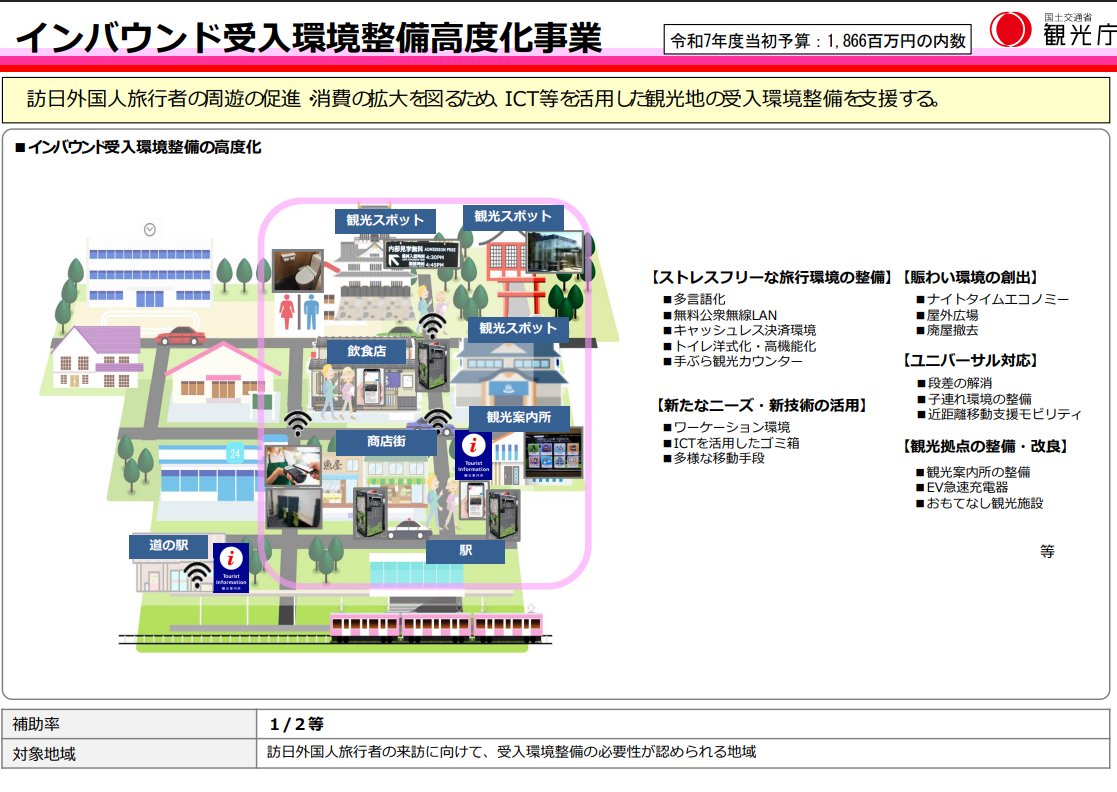The image size is (1117, 792).
Task: Click the bullet おもてなし観光施設
Action: [x=980, y=504]
